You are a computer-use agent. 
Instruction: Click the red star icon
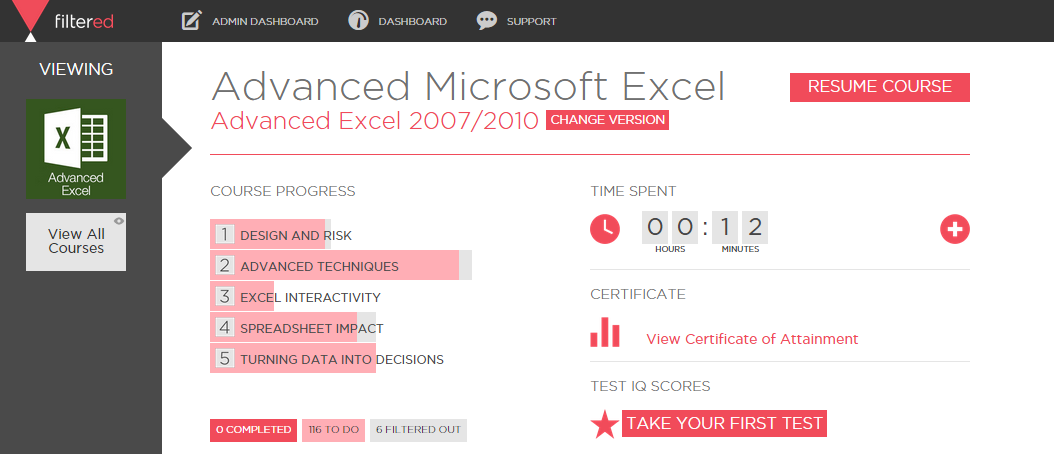(x=604, y=425)
